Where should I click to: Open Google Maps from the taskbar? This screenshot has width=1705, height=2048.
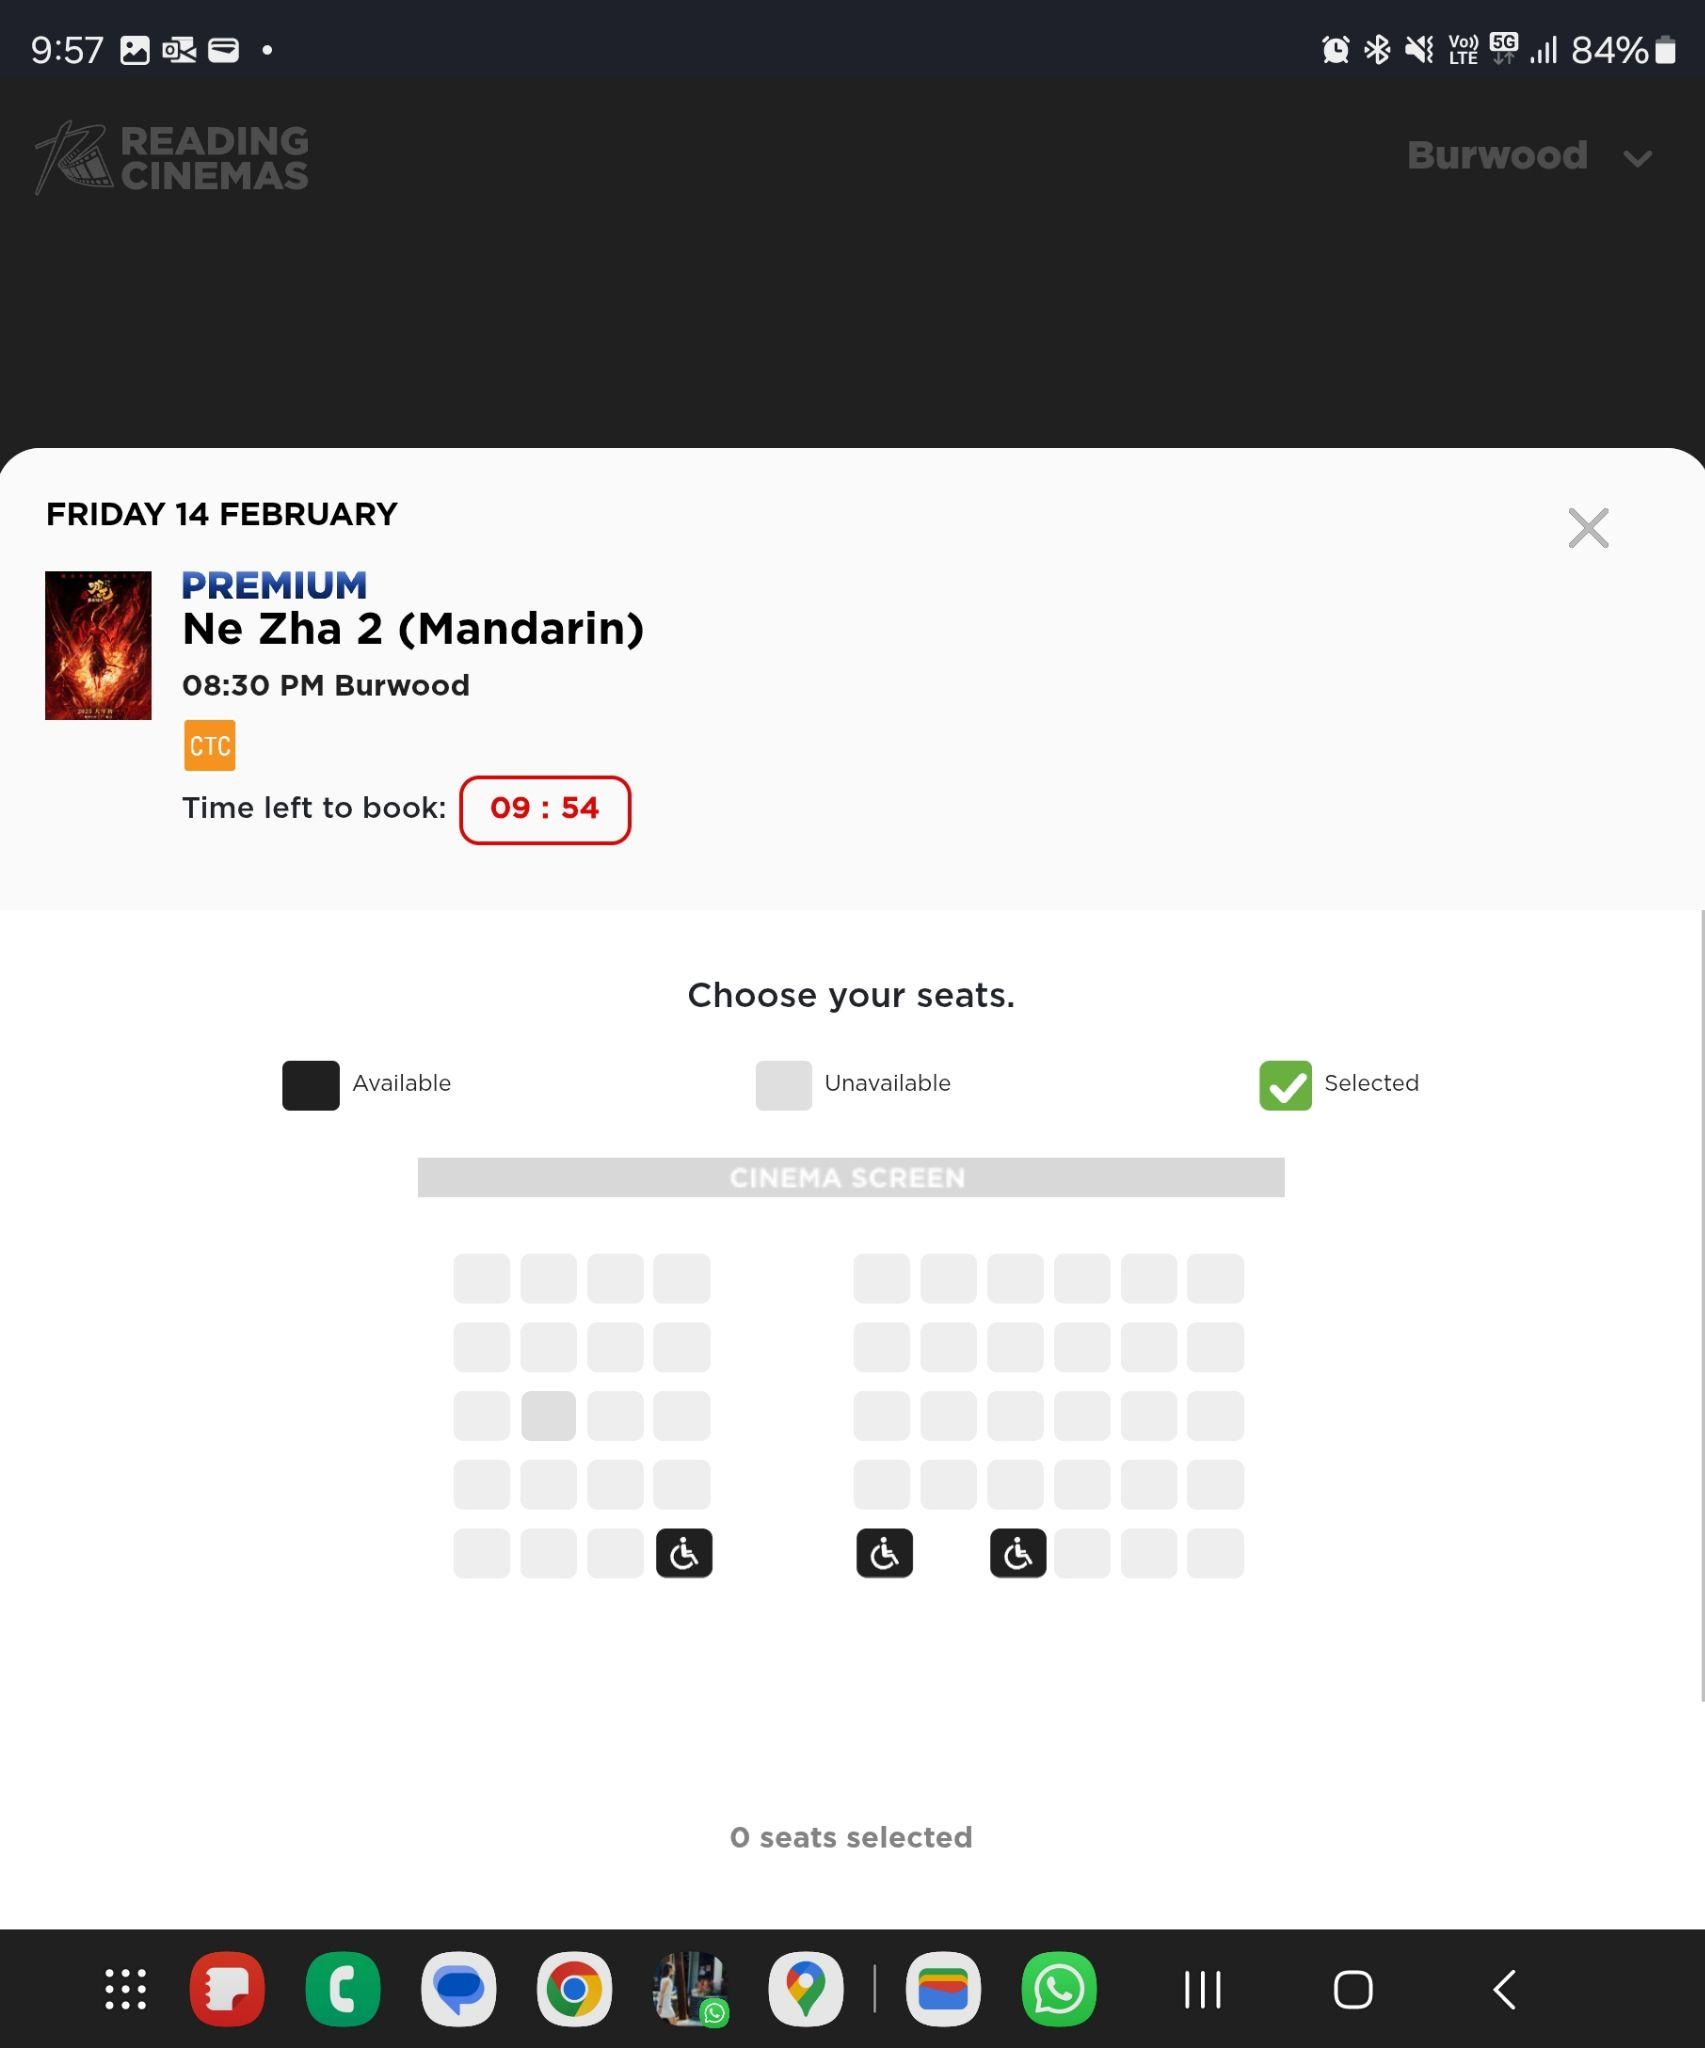(805, 1989)
